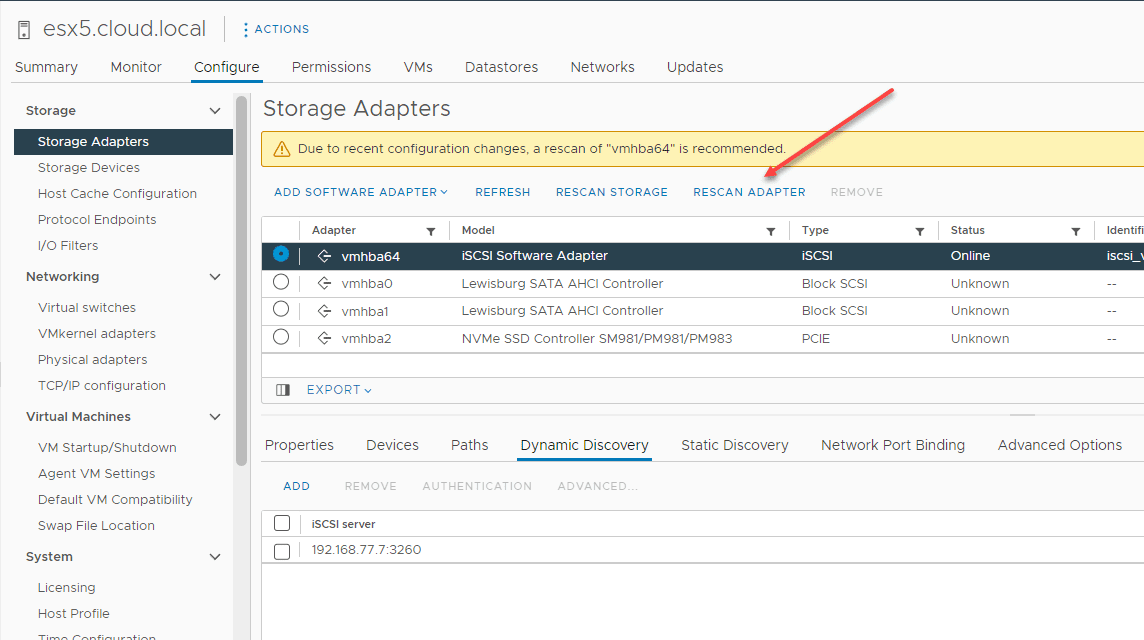Select the vmhba1 adapter radio button

[281, 310]
